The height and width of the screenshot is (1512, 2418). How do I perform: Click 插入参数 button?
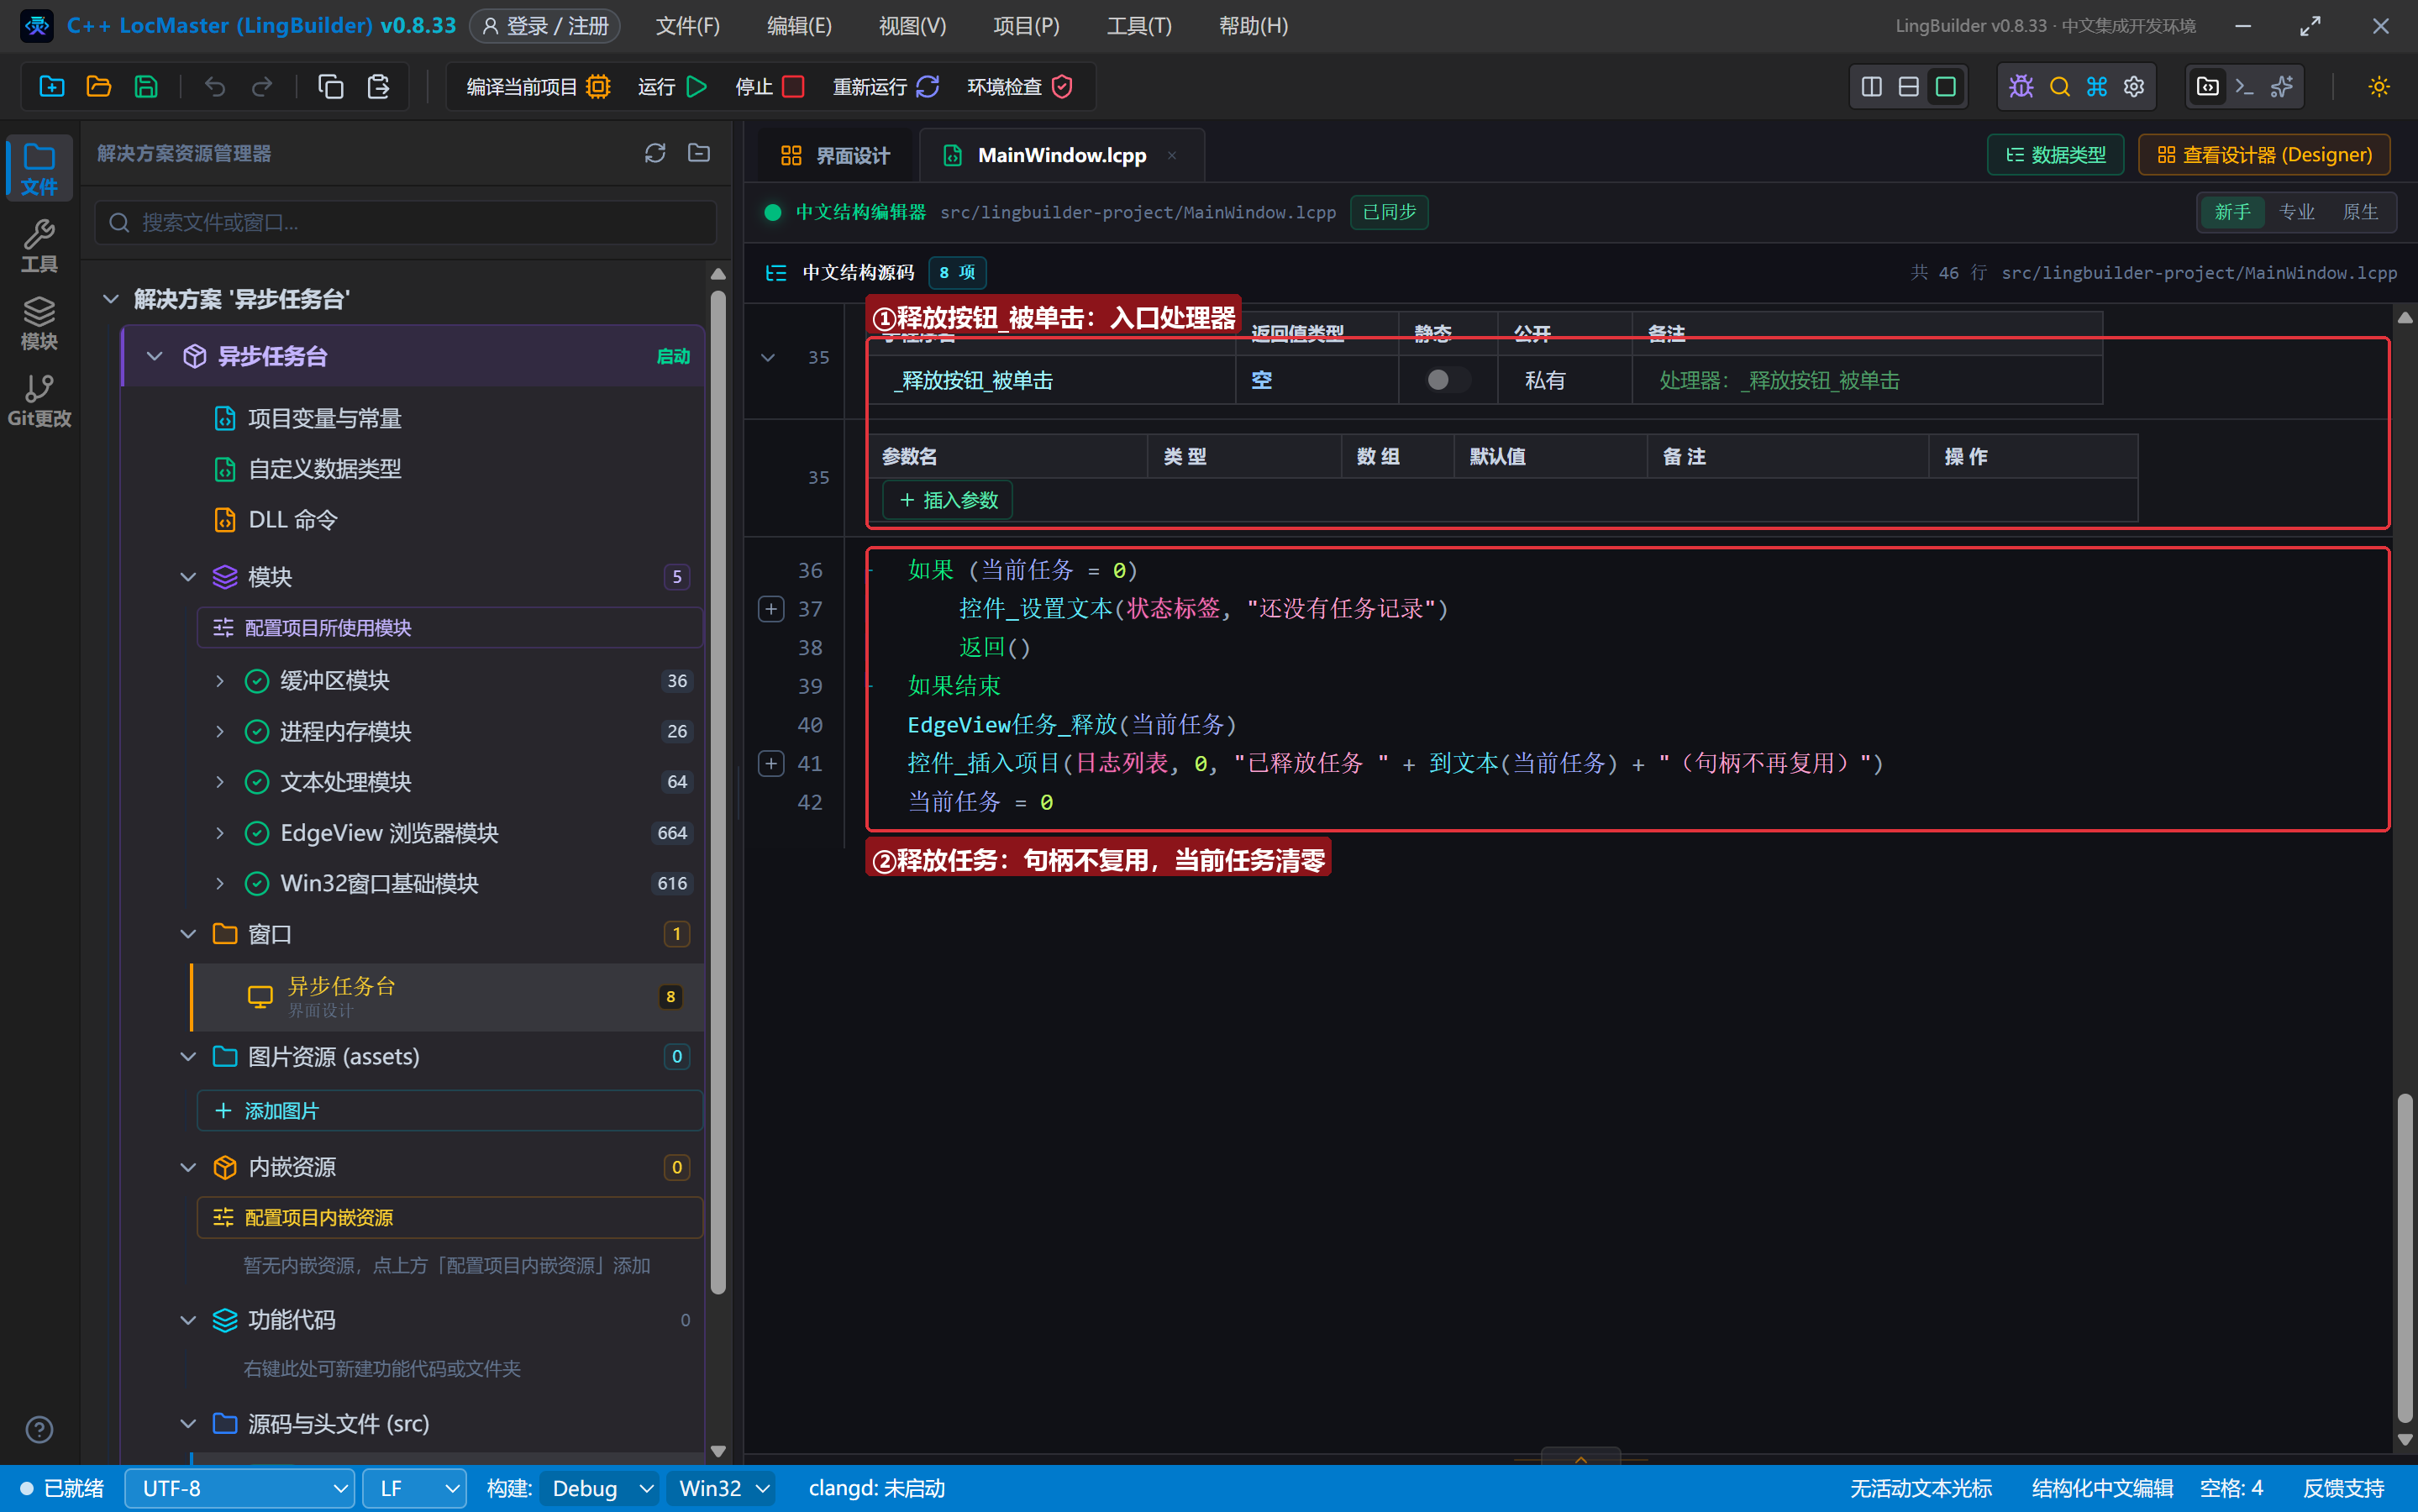click(x=948, y=500)
